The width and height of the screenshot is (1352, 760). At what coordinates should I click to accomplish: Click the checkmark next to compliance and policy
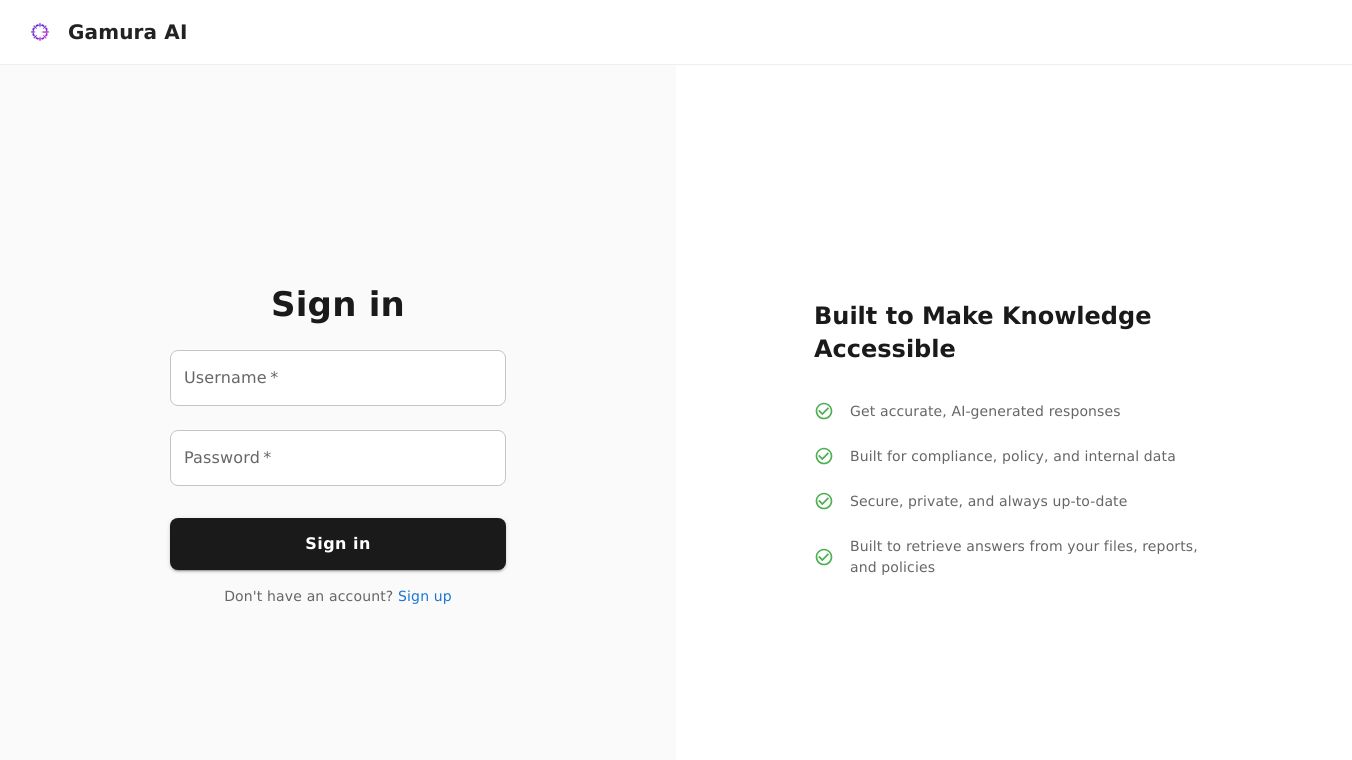pyautogui.click(x=824, y=456)
